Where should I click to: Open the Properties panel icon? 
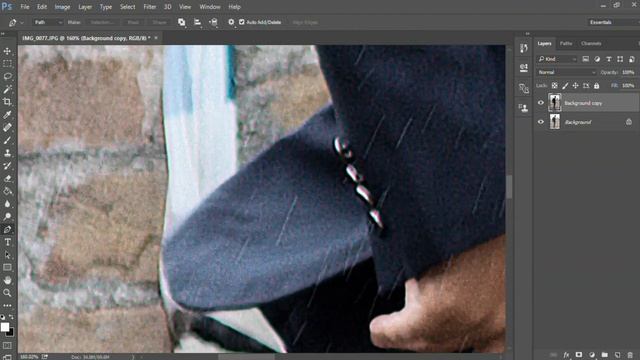pos(524,68)
